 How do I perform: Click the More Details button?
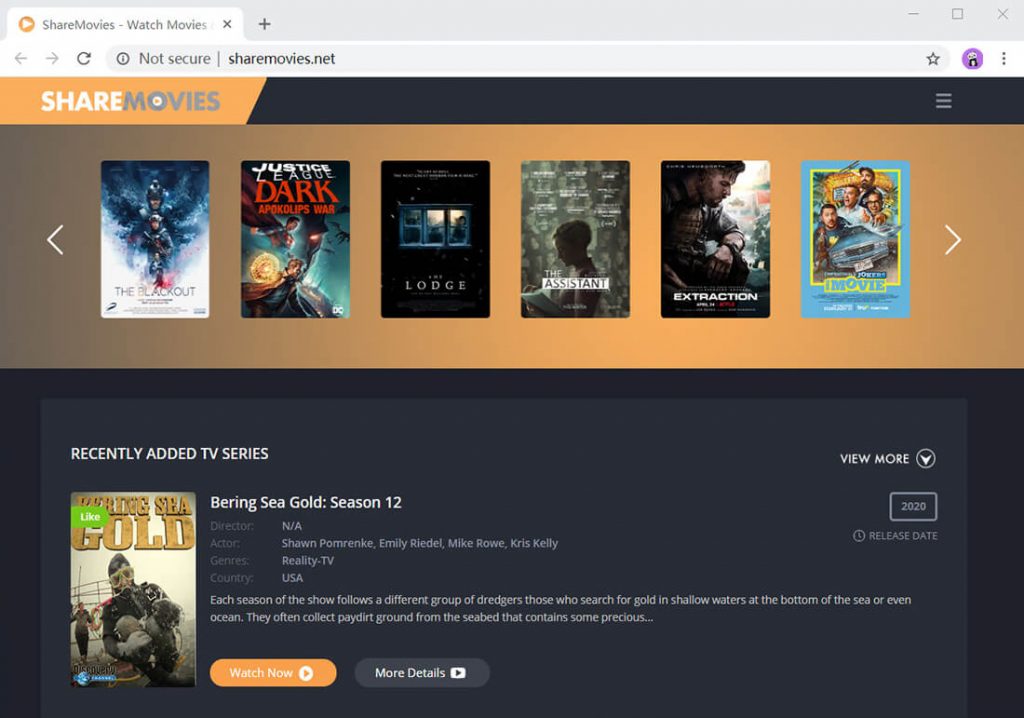pyautogui.click(x=421, y=673)
